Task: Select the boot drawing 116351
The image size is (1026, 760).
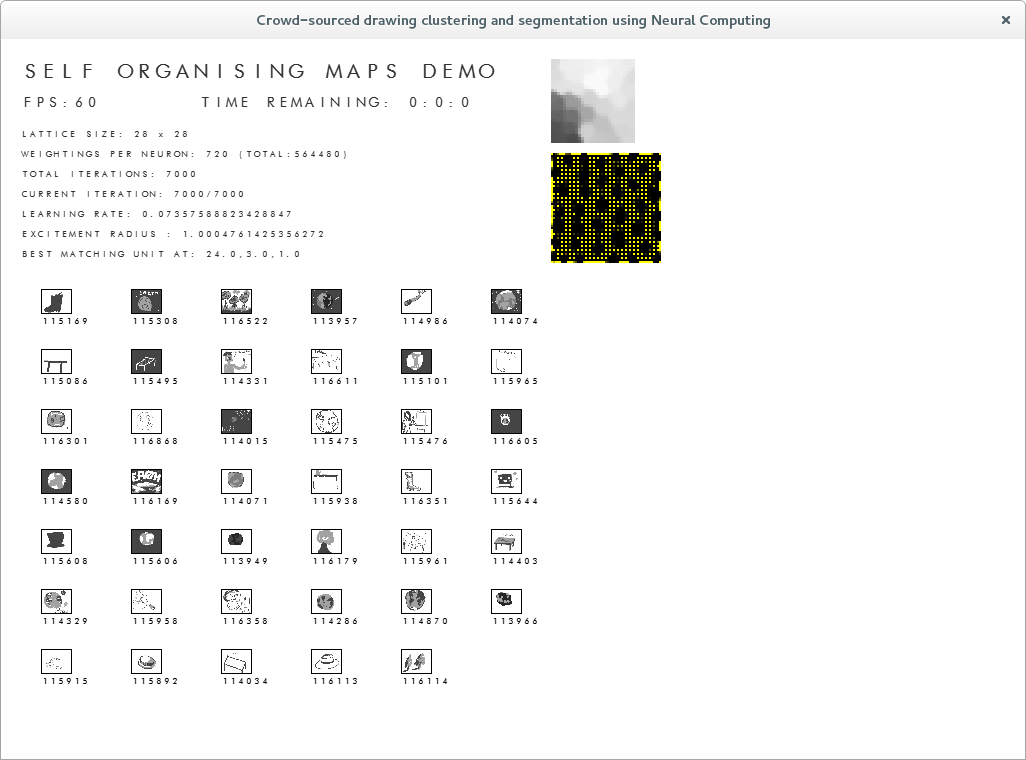Action: [x=416, y=482]
